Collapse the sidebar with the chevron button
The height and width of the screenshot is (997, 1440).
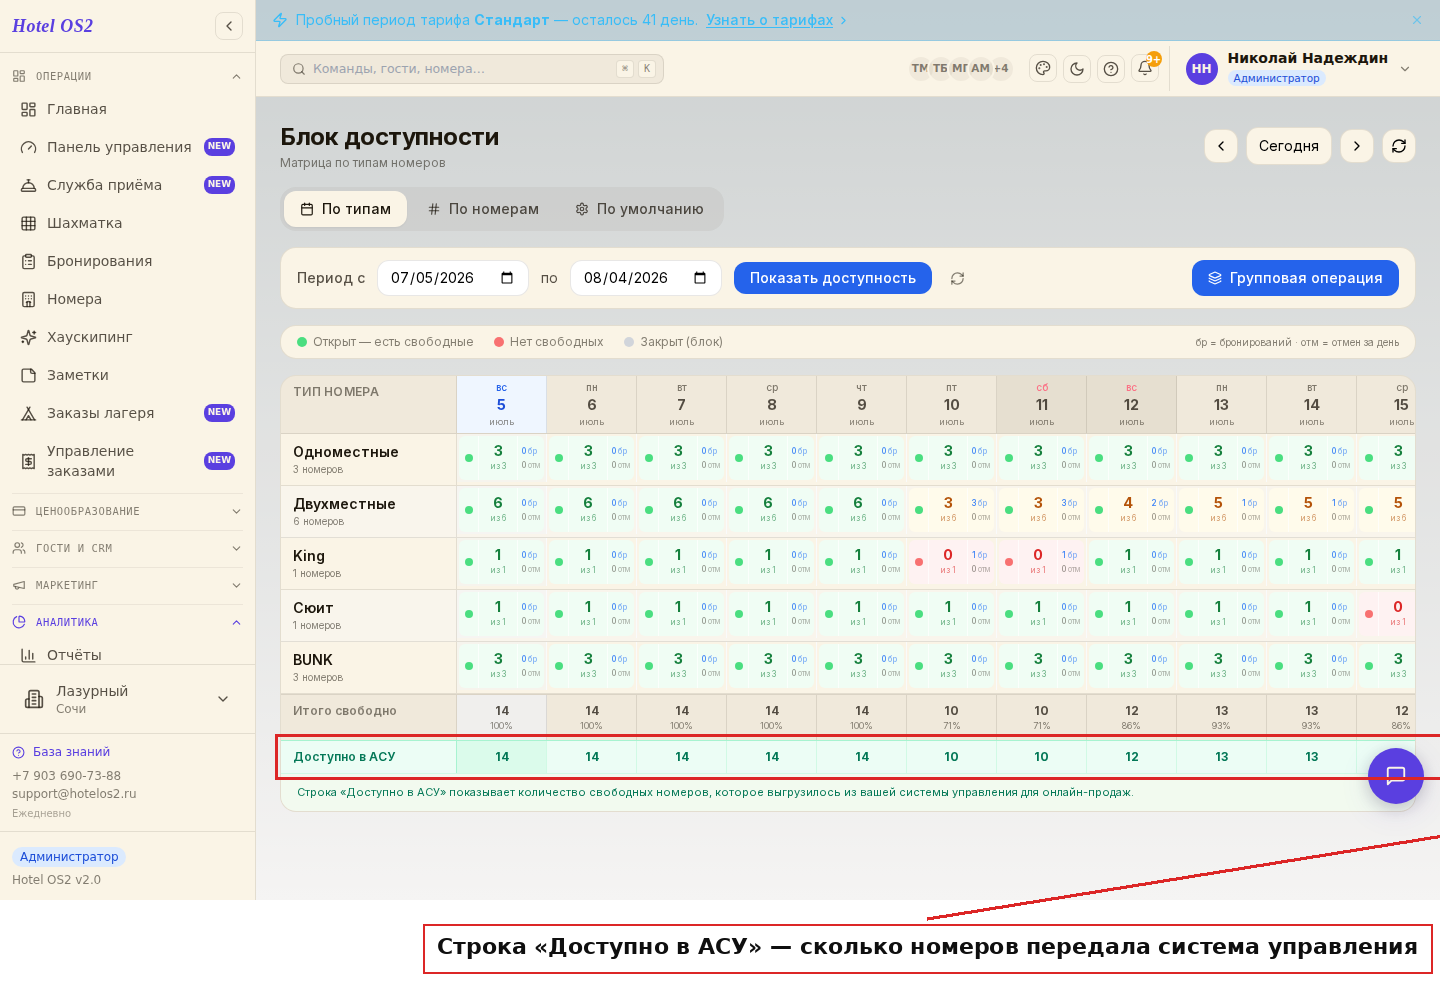tap(229, 26)
